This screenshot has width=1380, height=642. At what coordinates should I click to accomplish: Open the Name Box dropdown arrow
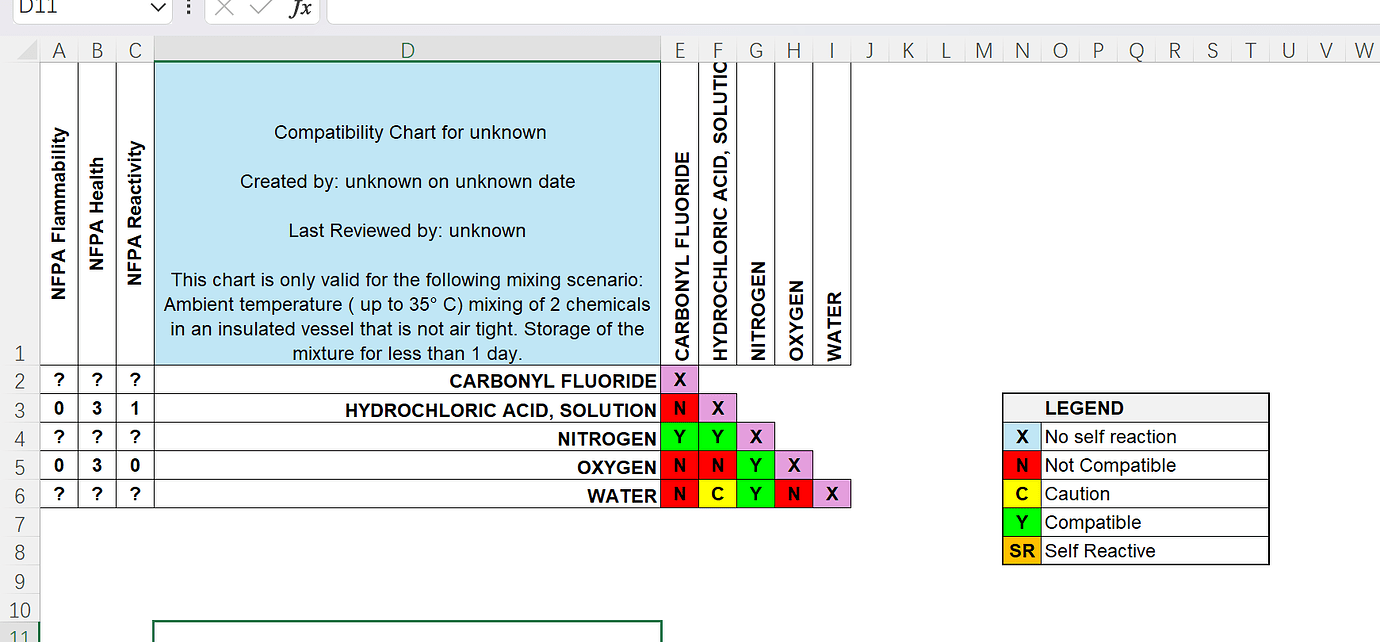pyautogui.click(x=158, y=8)
